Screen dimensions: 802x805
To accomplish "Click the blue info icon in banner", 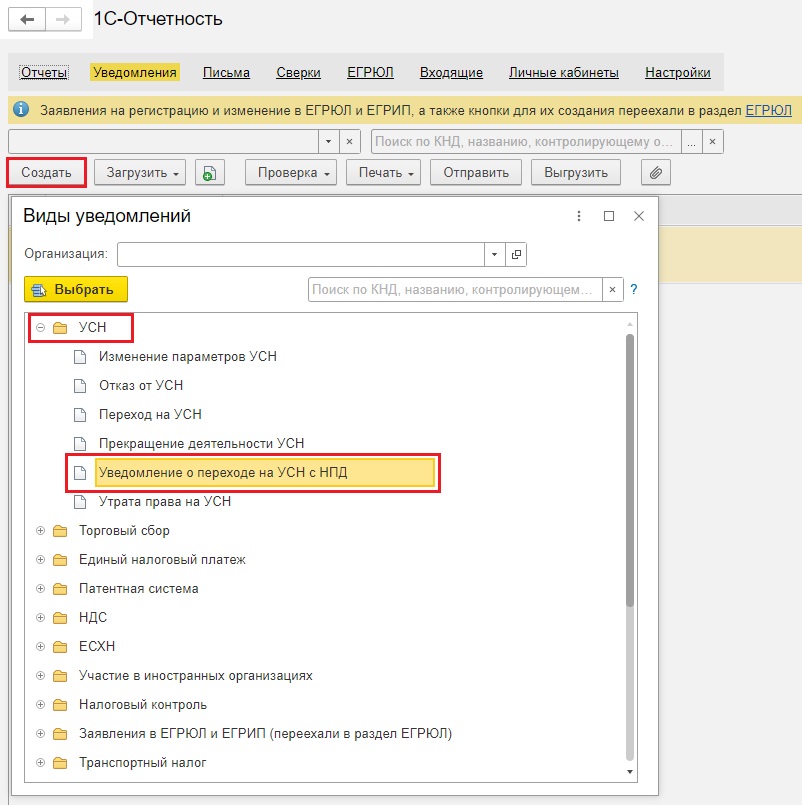I will tap(21, 109).
